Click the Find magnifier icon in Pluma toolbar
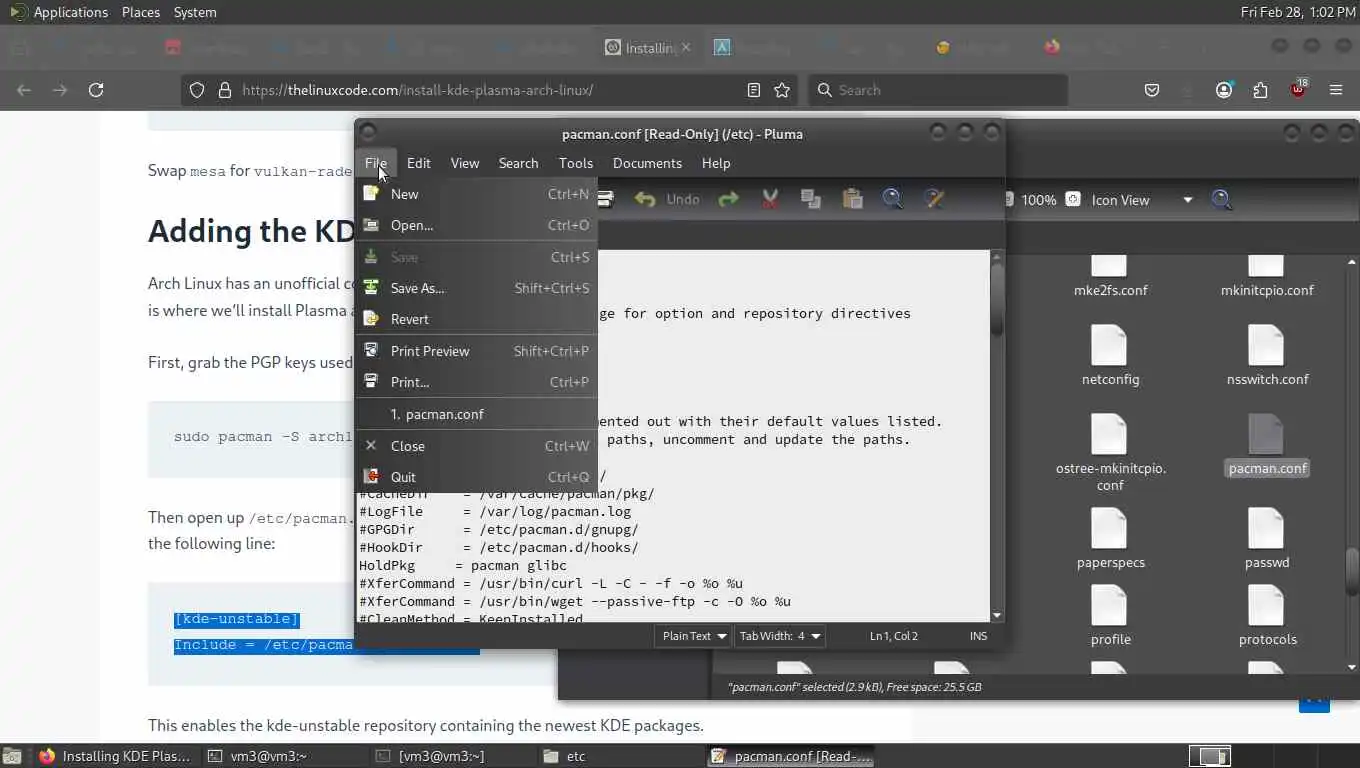Viewport: 1360px width, 768px height. pos(893,199)
